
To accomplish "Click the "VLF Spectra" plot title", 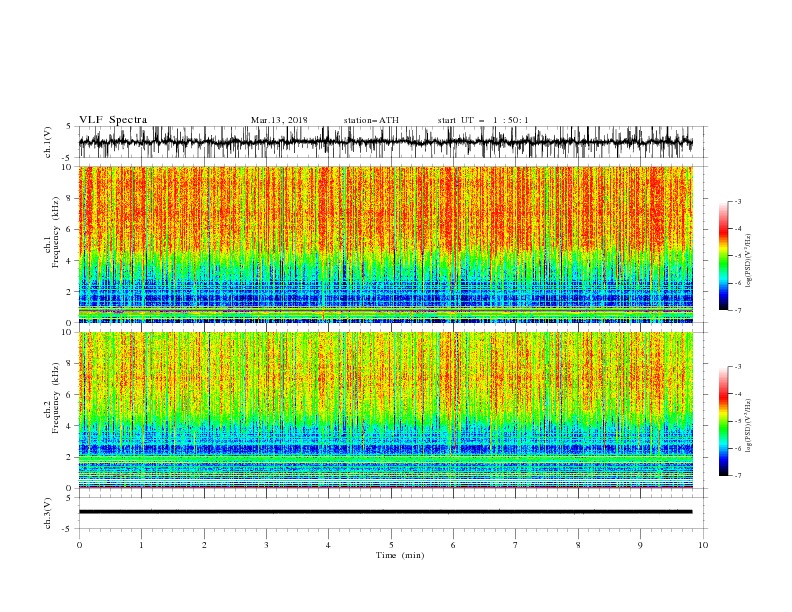I will pos(113,120).
